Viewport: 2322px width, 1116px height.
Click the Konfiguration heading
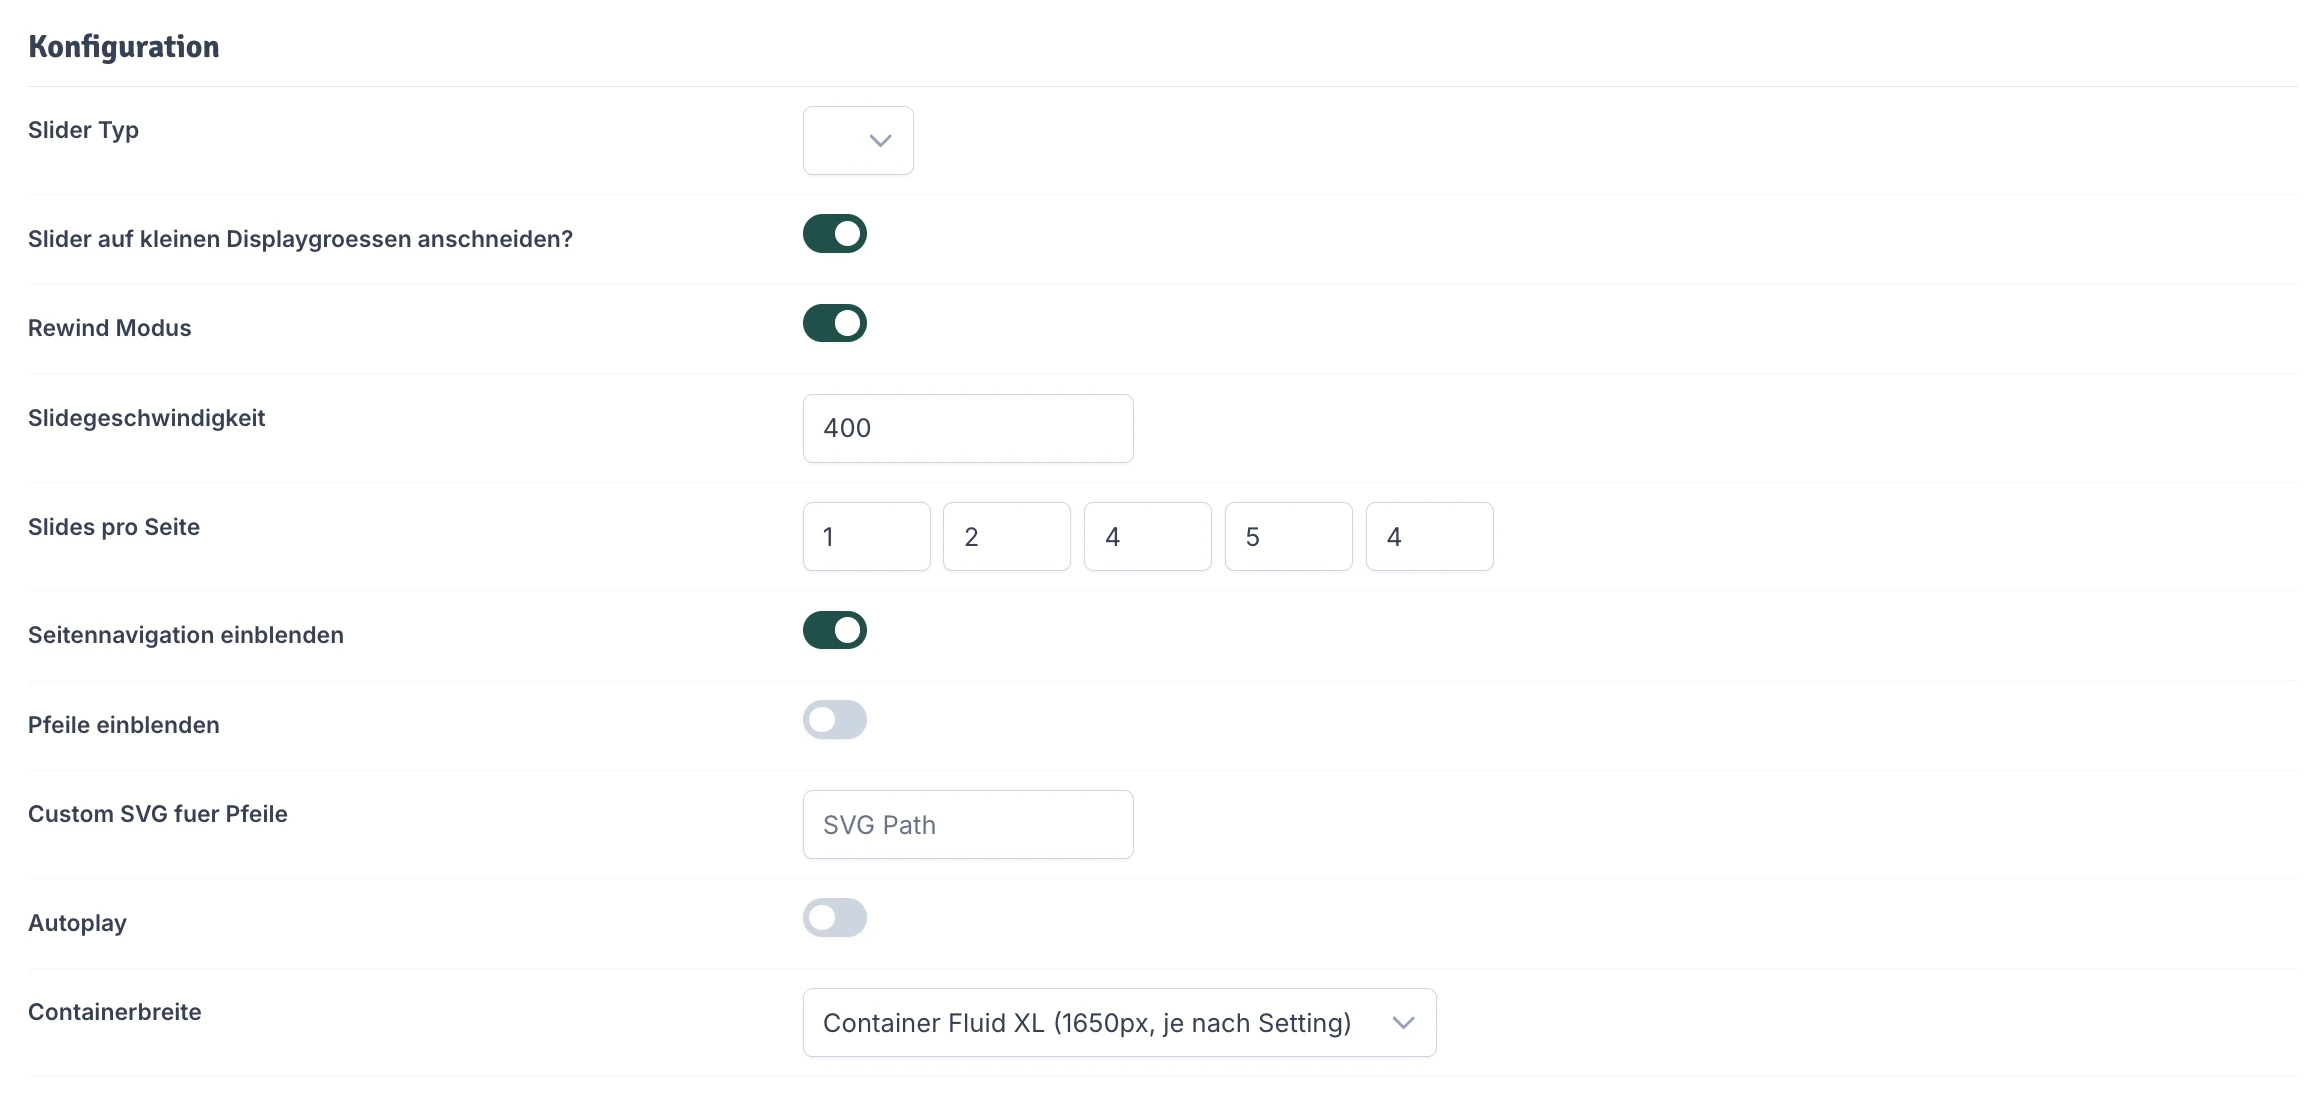point(124,47)
